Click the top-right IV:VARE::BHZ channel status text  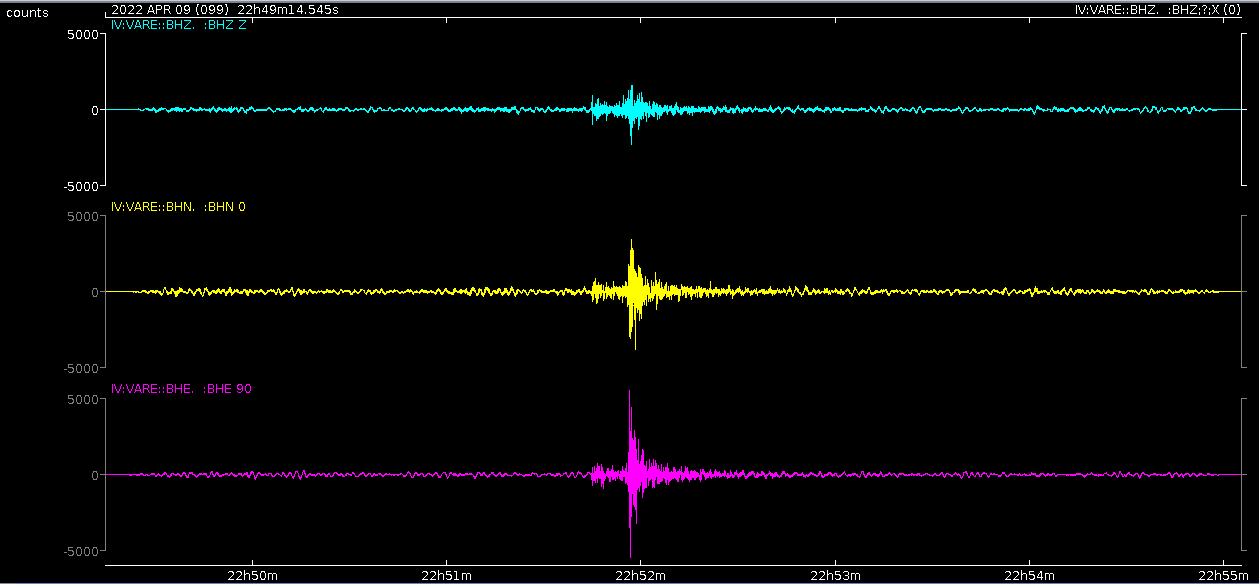[1158, 8]
